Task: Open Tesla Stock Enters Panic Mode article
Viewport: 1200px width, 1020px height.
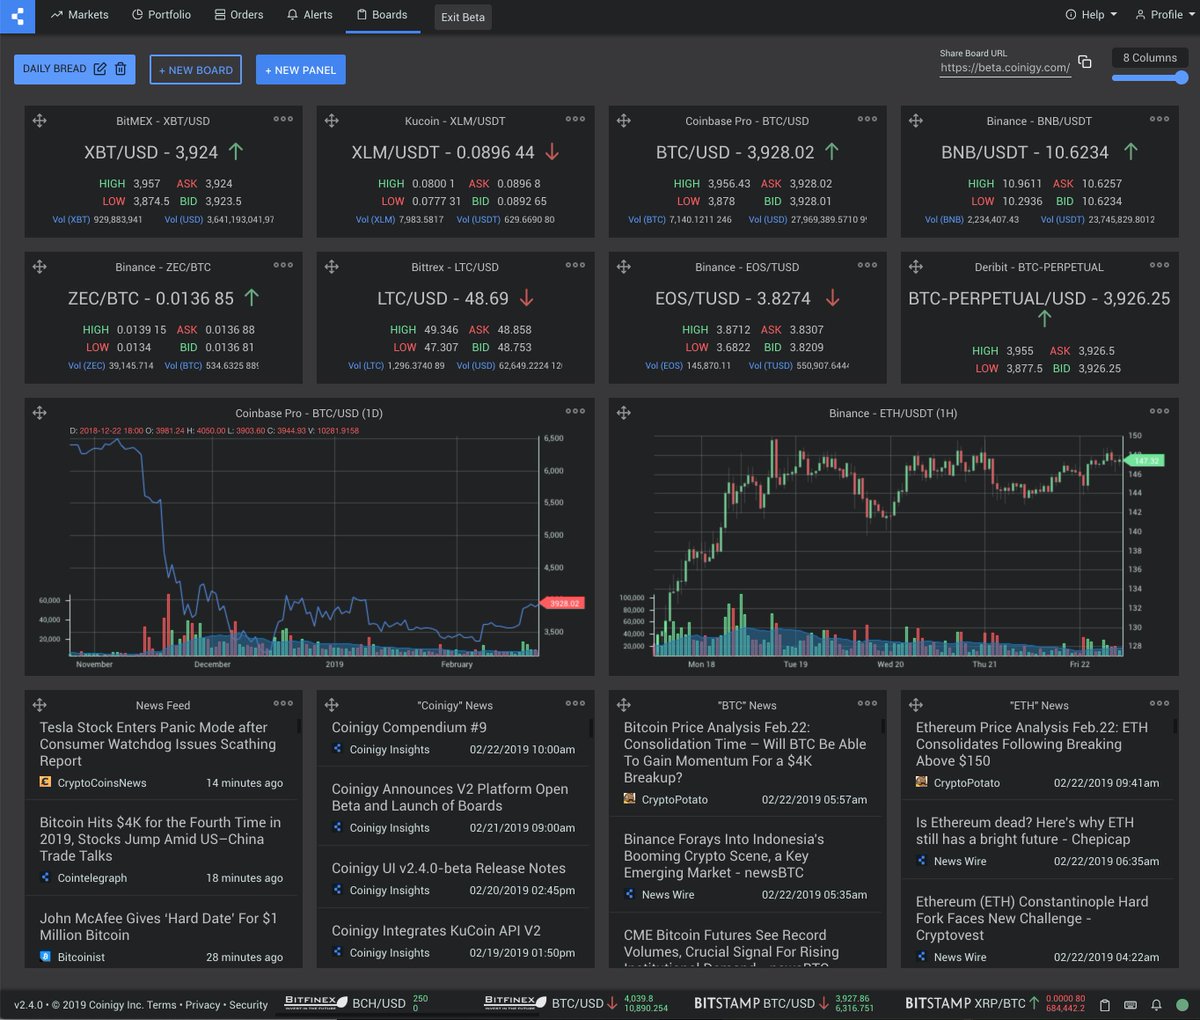Action: pos(157,744)
